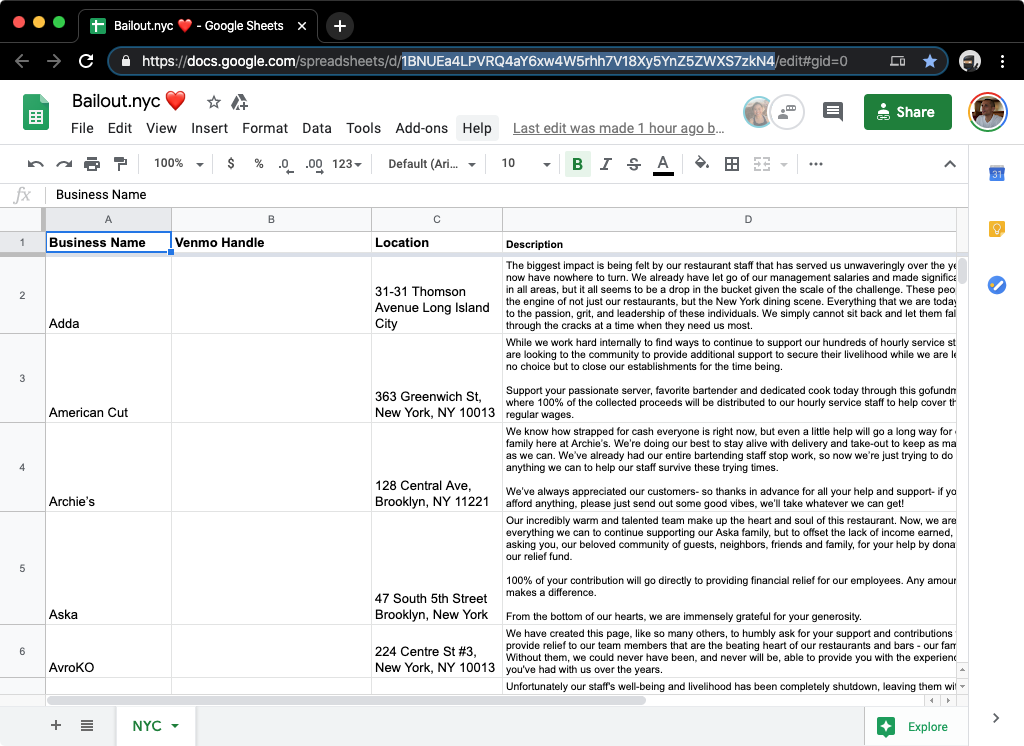
Task: Open the Insert menu
Action: [209, 128]
